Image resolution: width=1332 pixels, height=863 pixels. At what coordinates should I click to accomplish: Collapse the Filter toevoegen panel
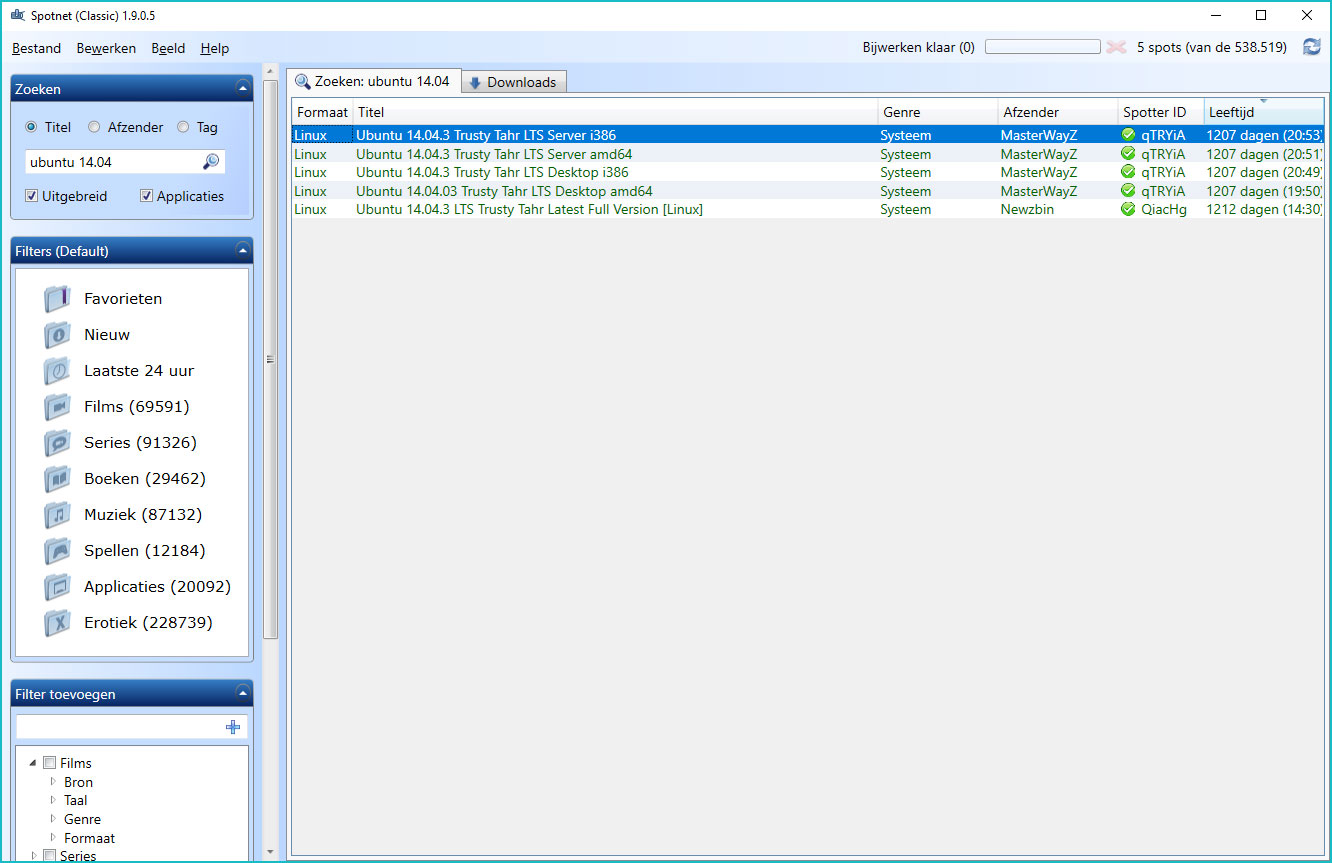pyautogui.click(x=242, y=694)
